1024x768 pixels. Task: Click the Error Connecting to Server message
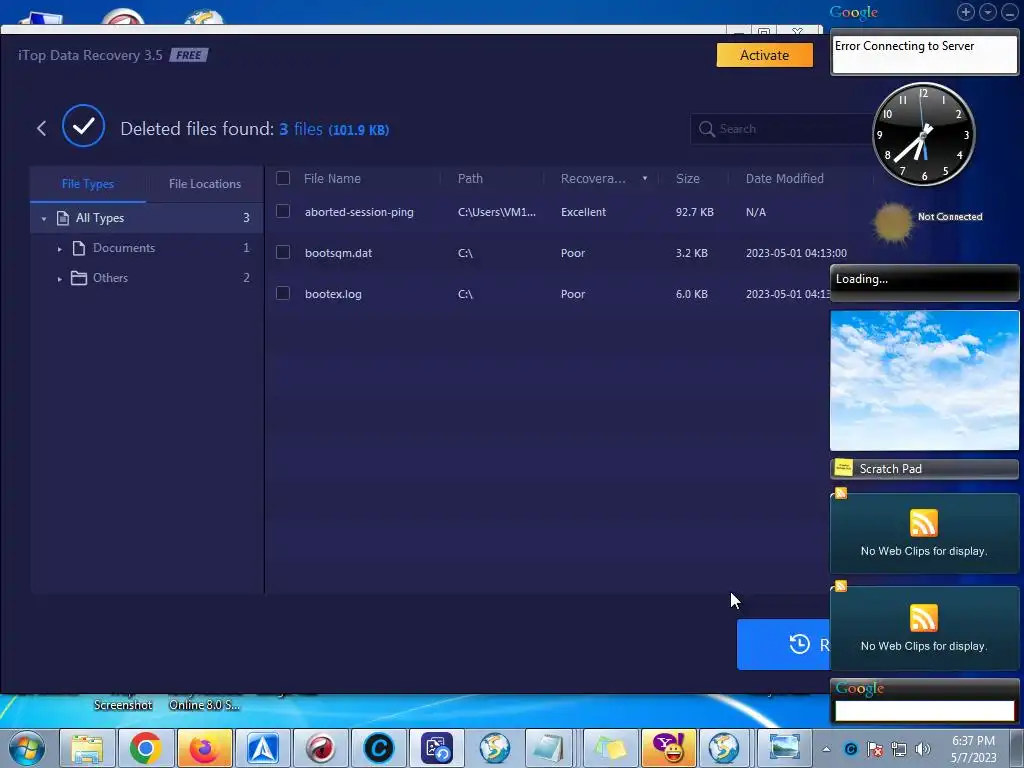coord(904,46)
